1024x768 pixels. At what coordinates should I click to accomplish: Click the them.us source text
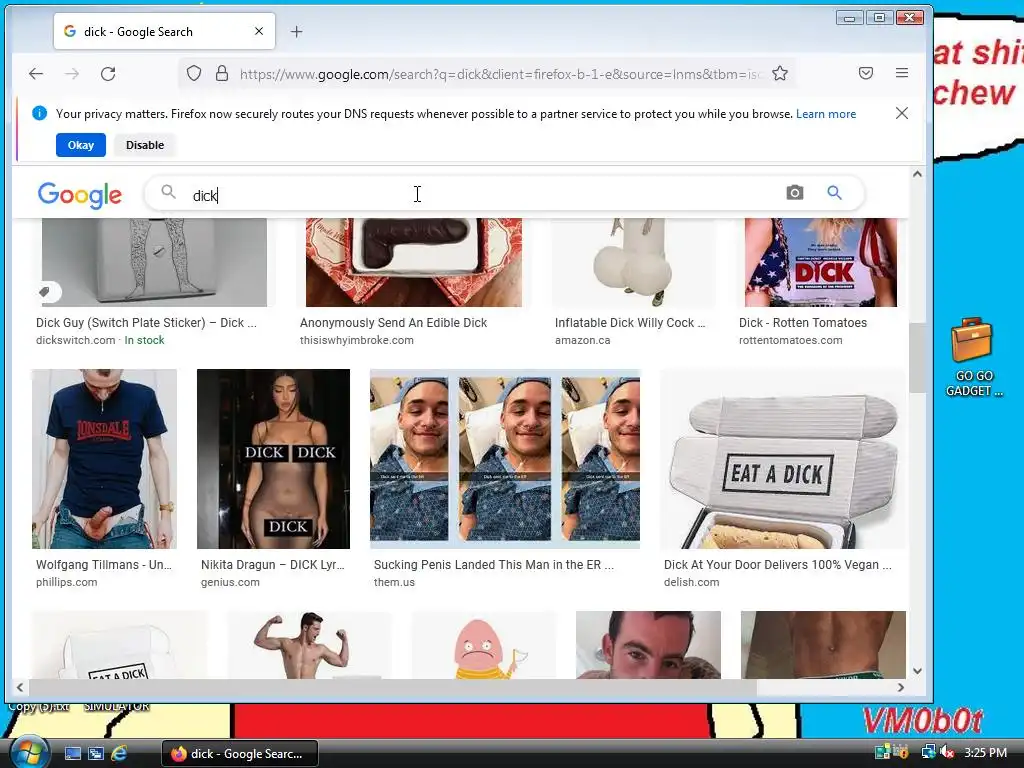click(394, 583)
